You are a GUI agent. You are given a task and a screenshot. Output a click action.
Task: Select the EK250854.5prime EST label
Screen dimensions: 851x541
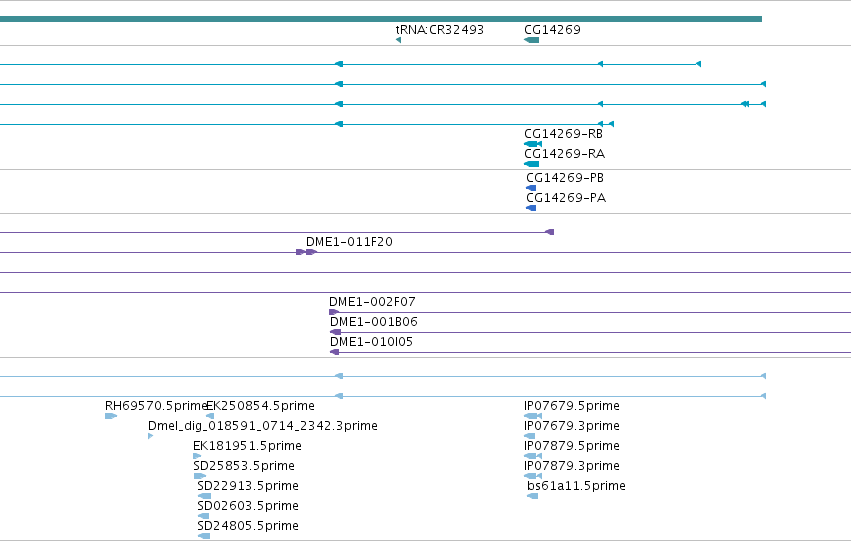[261, 406]
